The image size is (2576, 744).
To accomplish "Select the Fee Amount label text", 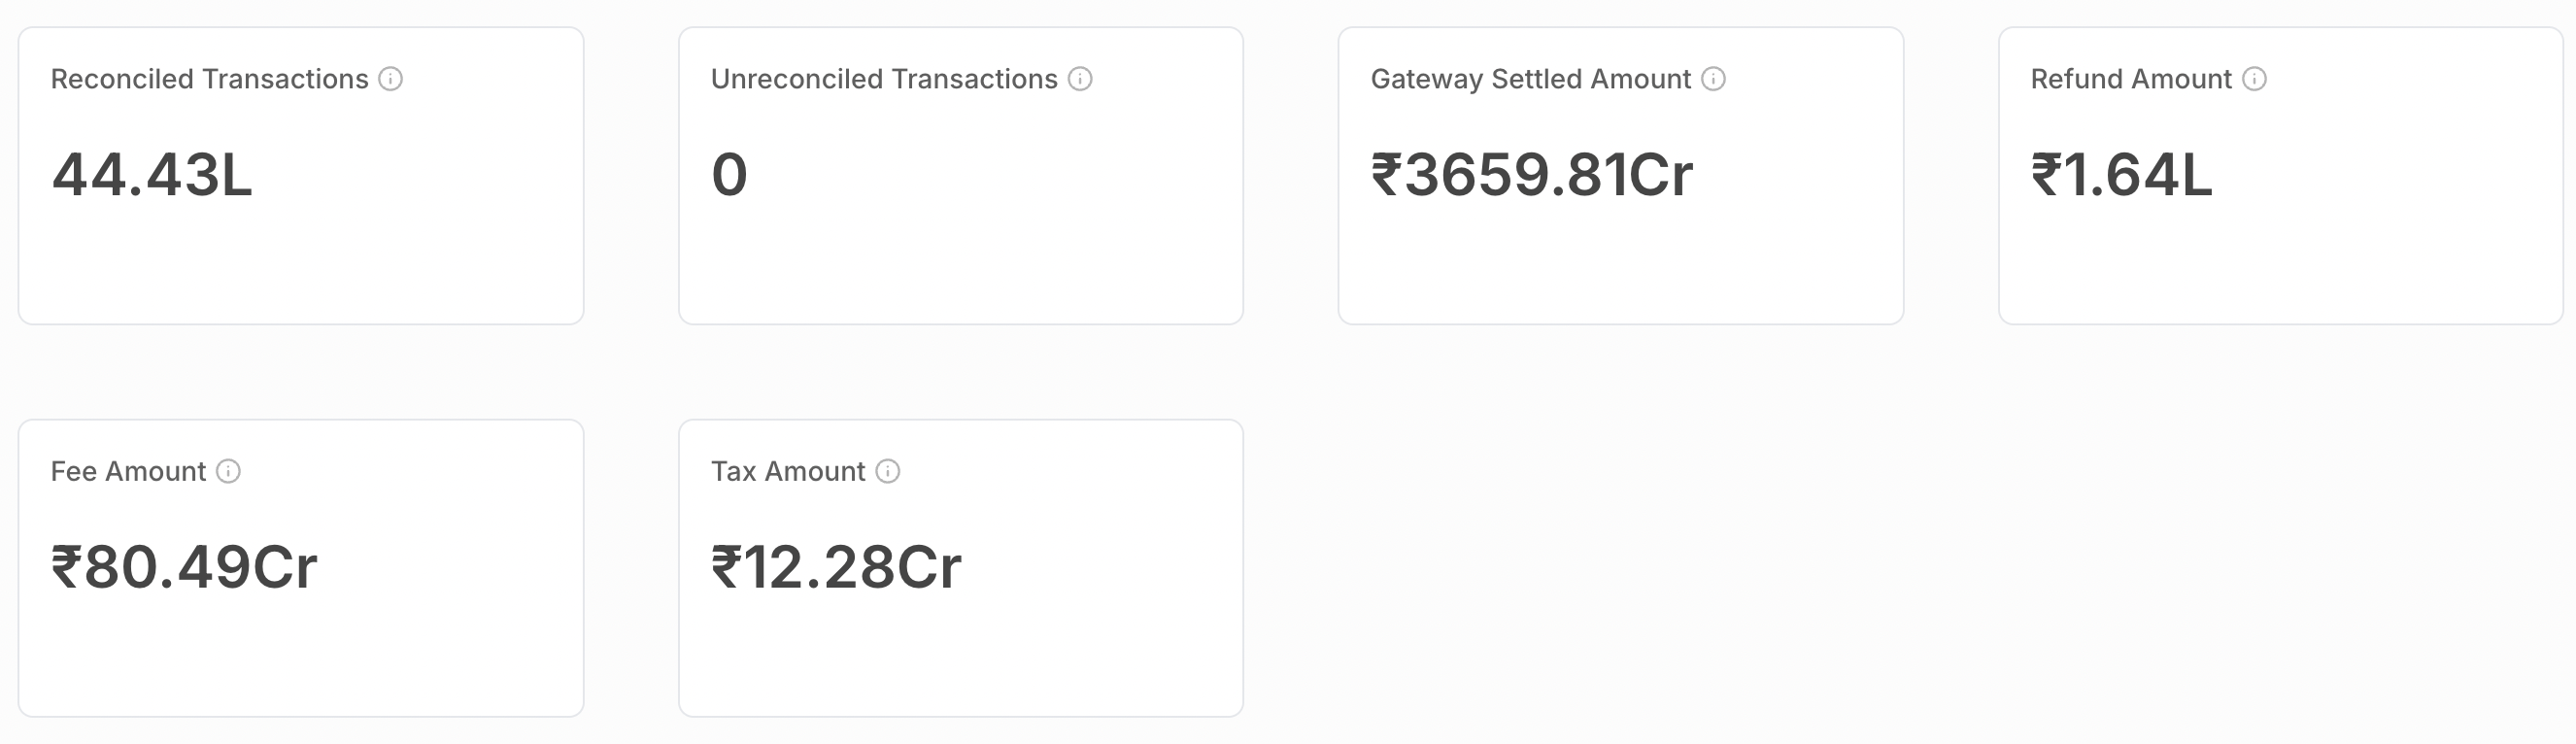I will [128, 471].
